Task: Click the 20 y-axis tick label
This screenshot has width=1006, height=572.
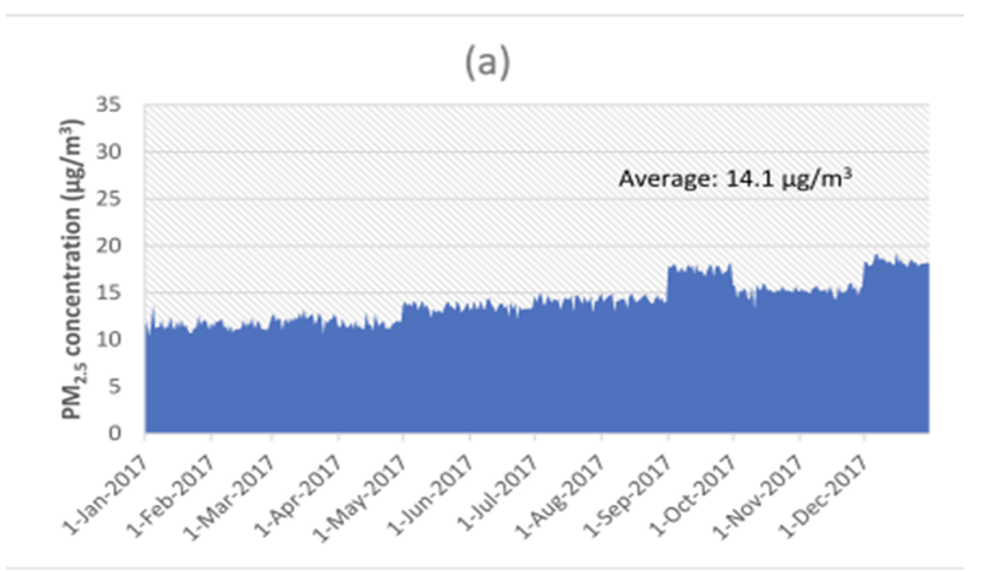Action: (122, 246)
